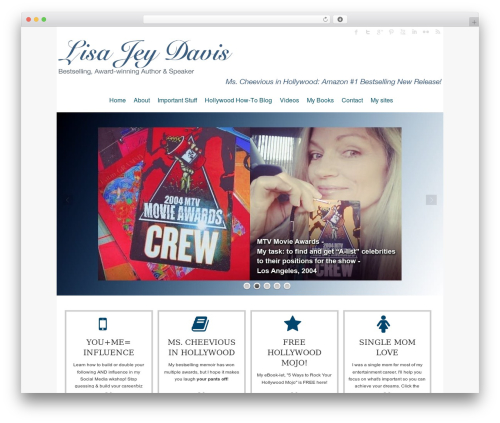Screen dimensions: 500x423
Task: Open the Videos menu item
Action: tap(289, 100)
